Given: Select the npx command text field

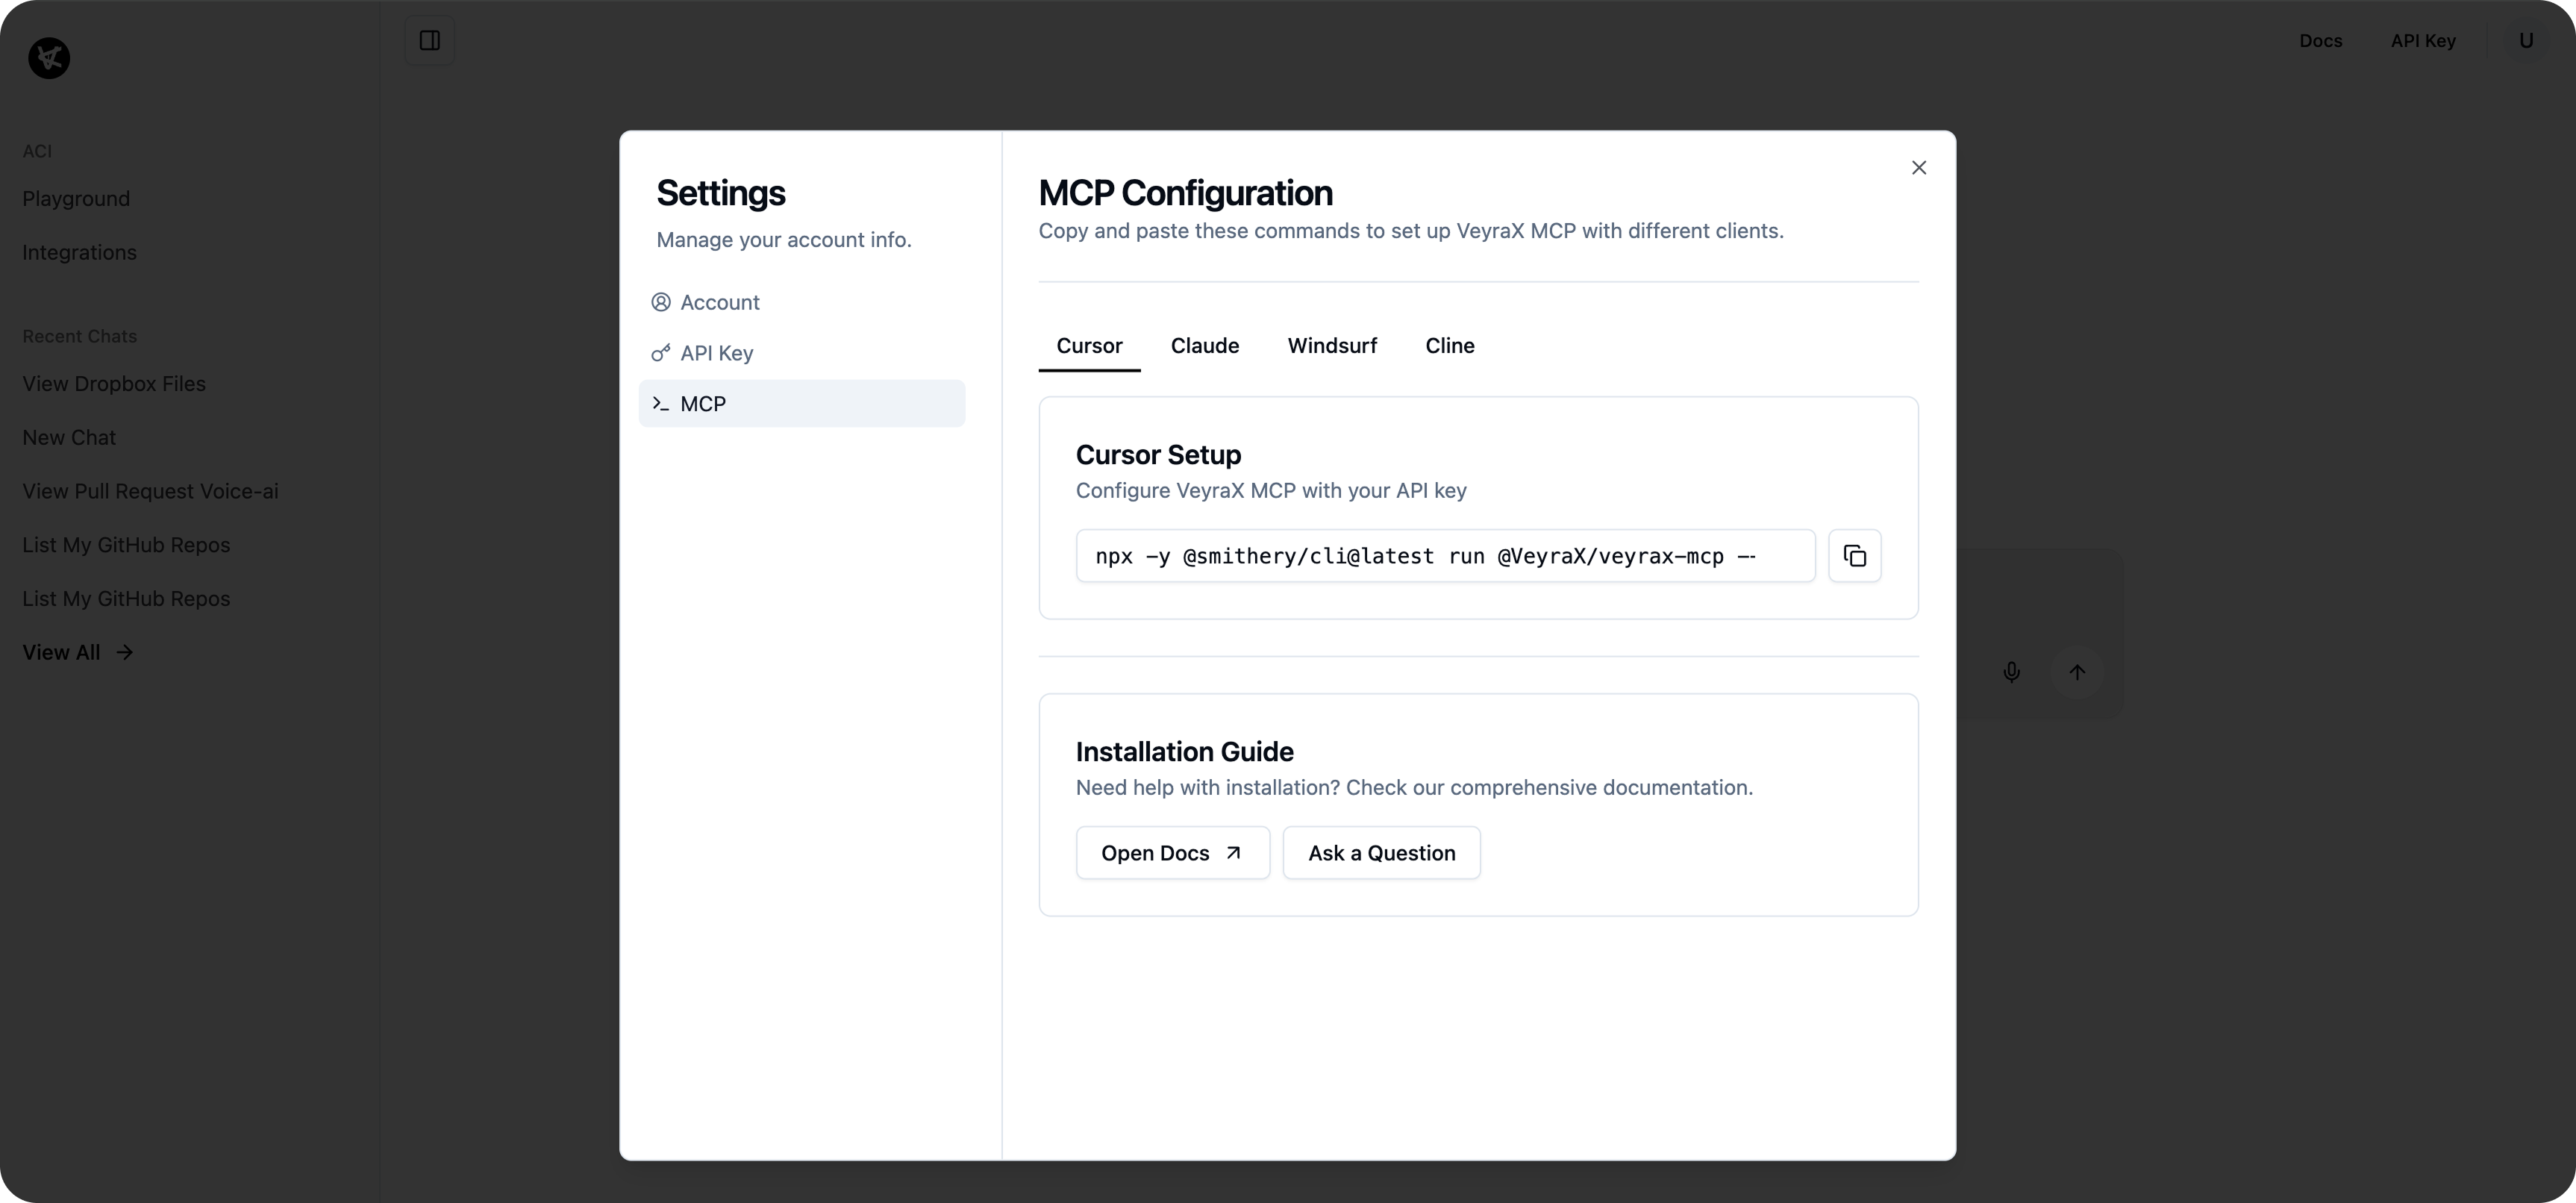Looking at the screenshot, I should pyautogui.click(x=1444, y=555).
